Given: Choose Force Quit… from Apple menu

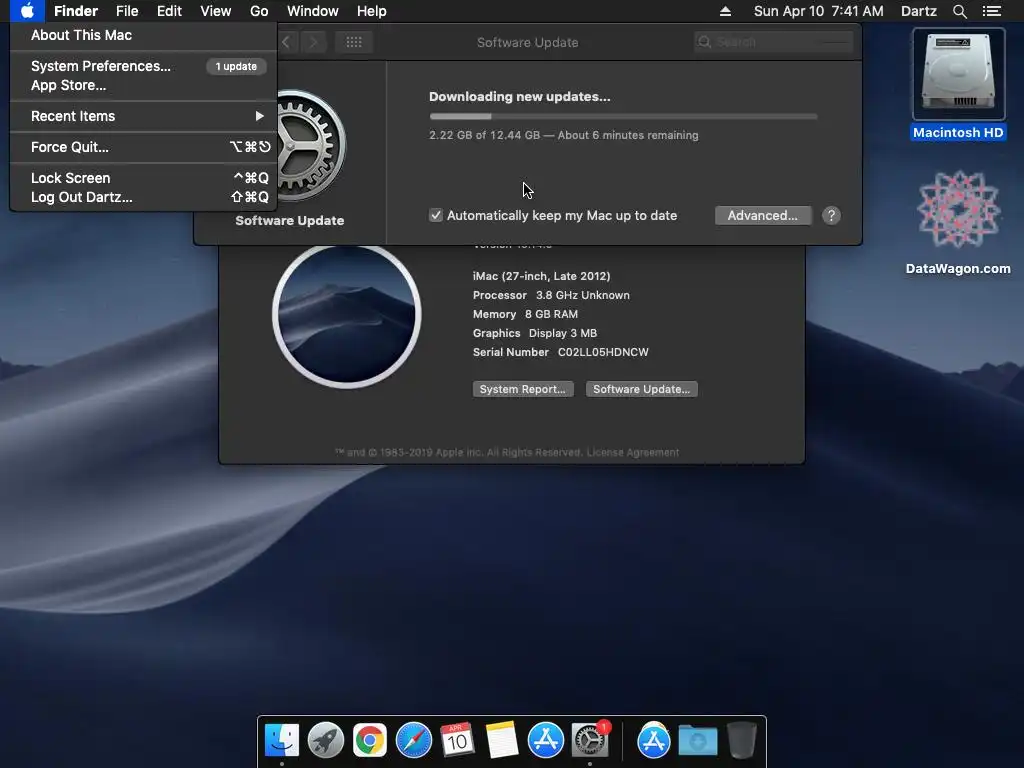Looking at the screenshot, I should [x=144, y=147].
